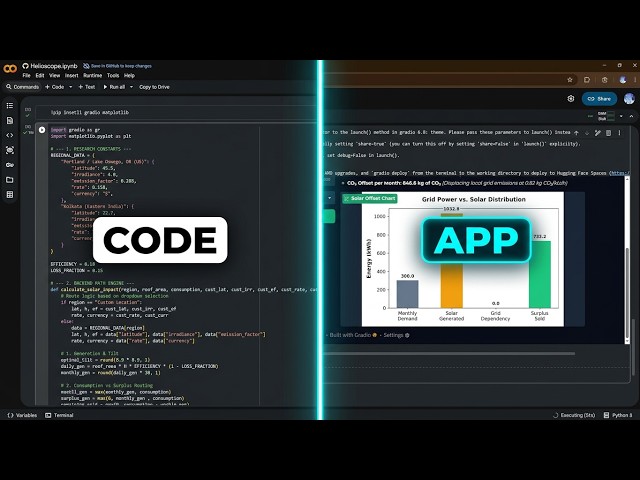Viewport: 640px width, 480px height.
Task: Click the horizontal scrollbar below output
Action: click(449, 353)
